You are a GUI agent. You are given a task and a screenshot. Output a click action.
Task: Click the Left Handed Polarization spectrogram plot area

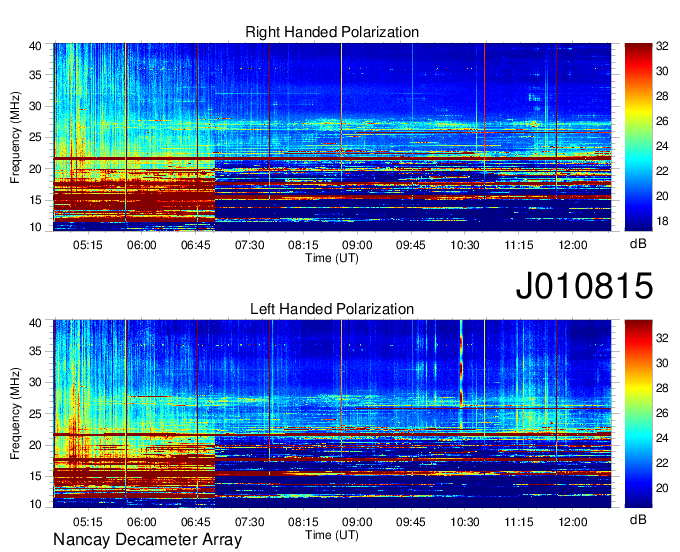pos(332,414)
